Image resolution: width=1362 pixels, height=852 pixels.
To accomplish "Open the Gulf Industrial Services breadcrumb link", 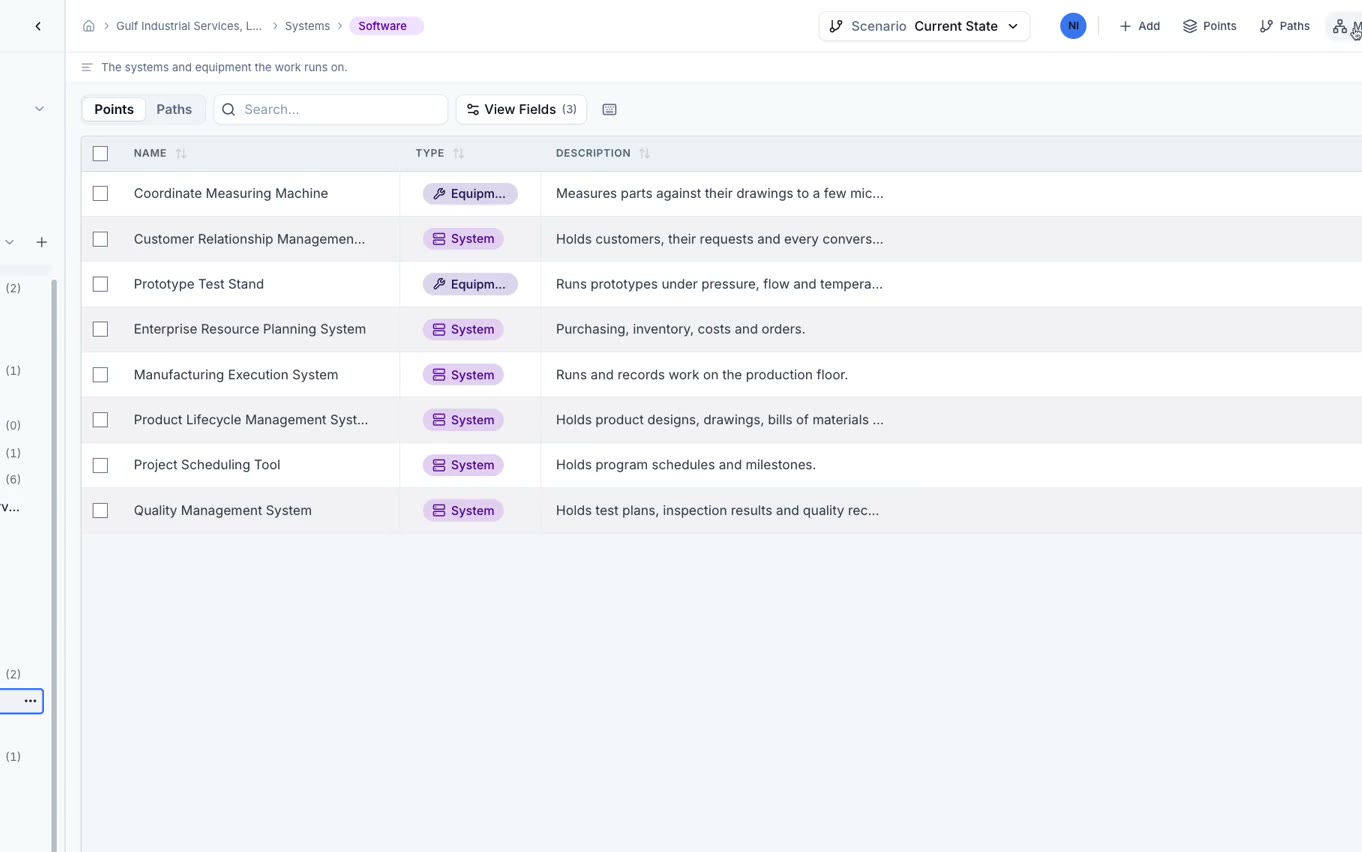I will (189, 26).
